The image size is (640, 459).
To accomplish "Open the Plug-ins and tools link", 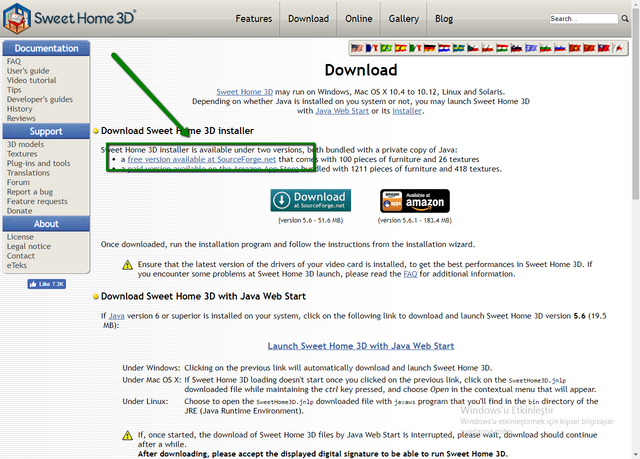I will tap(38, 163).
